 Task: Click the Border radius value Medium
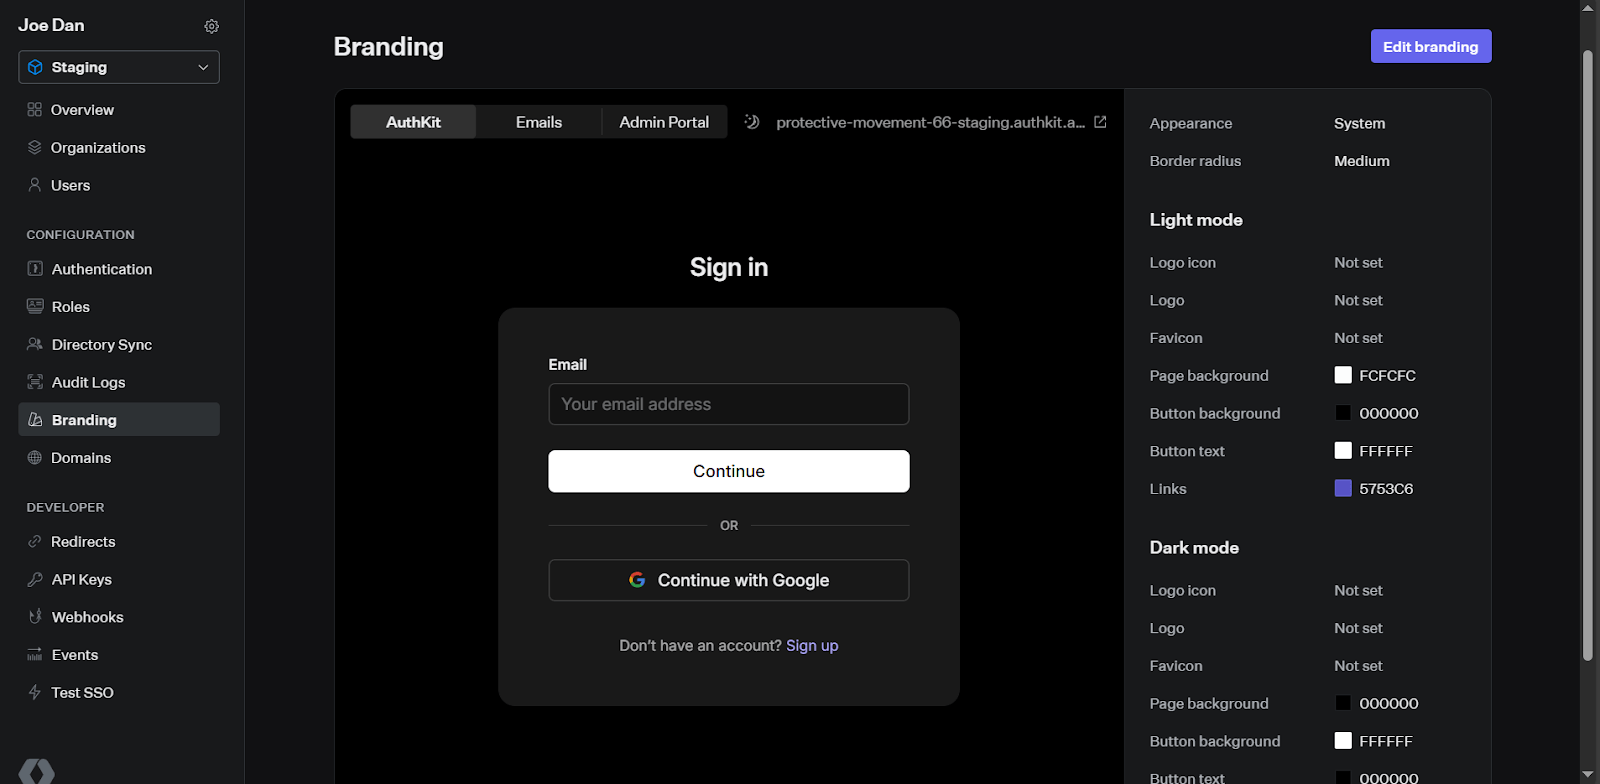point(1361,161)
